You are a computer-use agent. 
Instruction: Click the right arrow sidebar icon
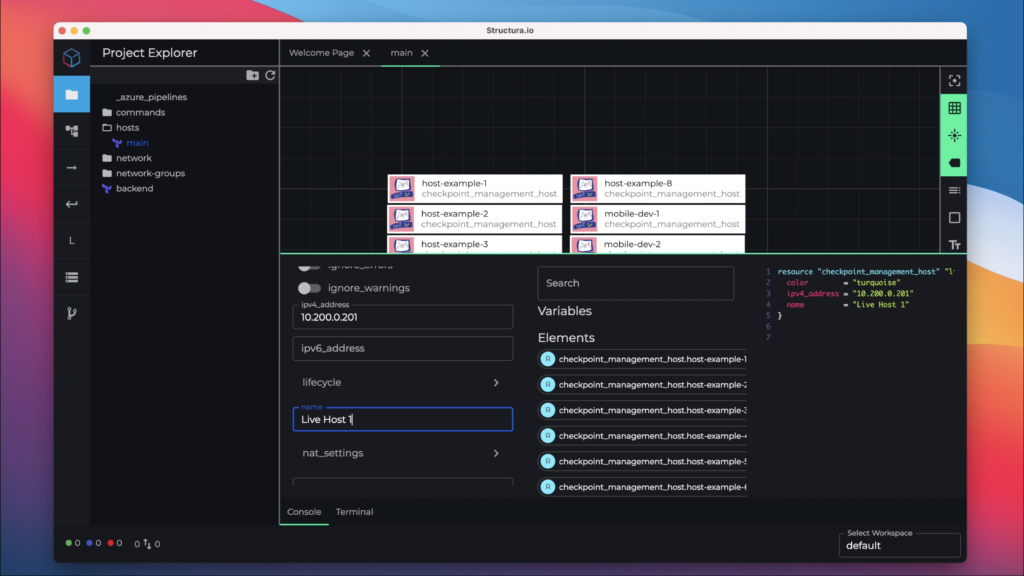tap(72, 168)
